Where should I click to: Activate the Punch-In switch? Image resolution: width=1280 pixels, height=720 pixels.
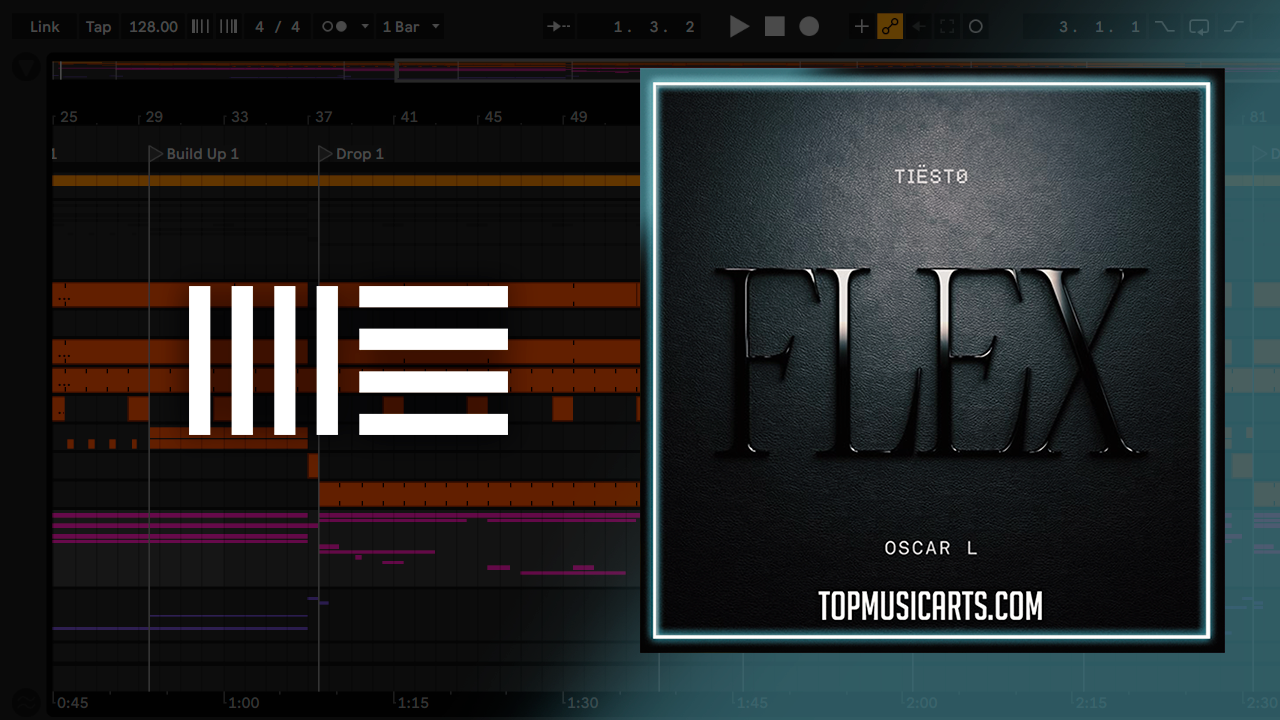(x=1164, y=27)
